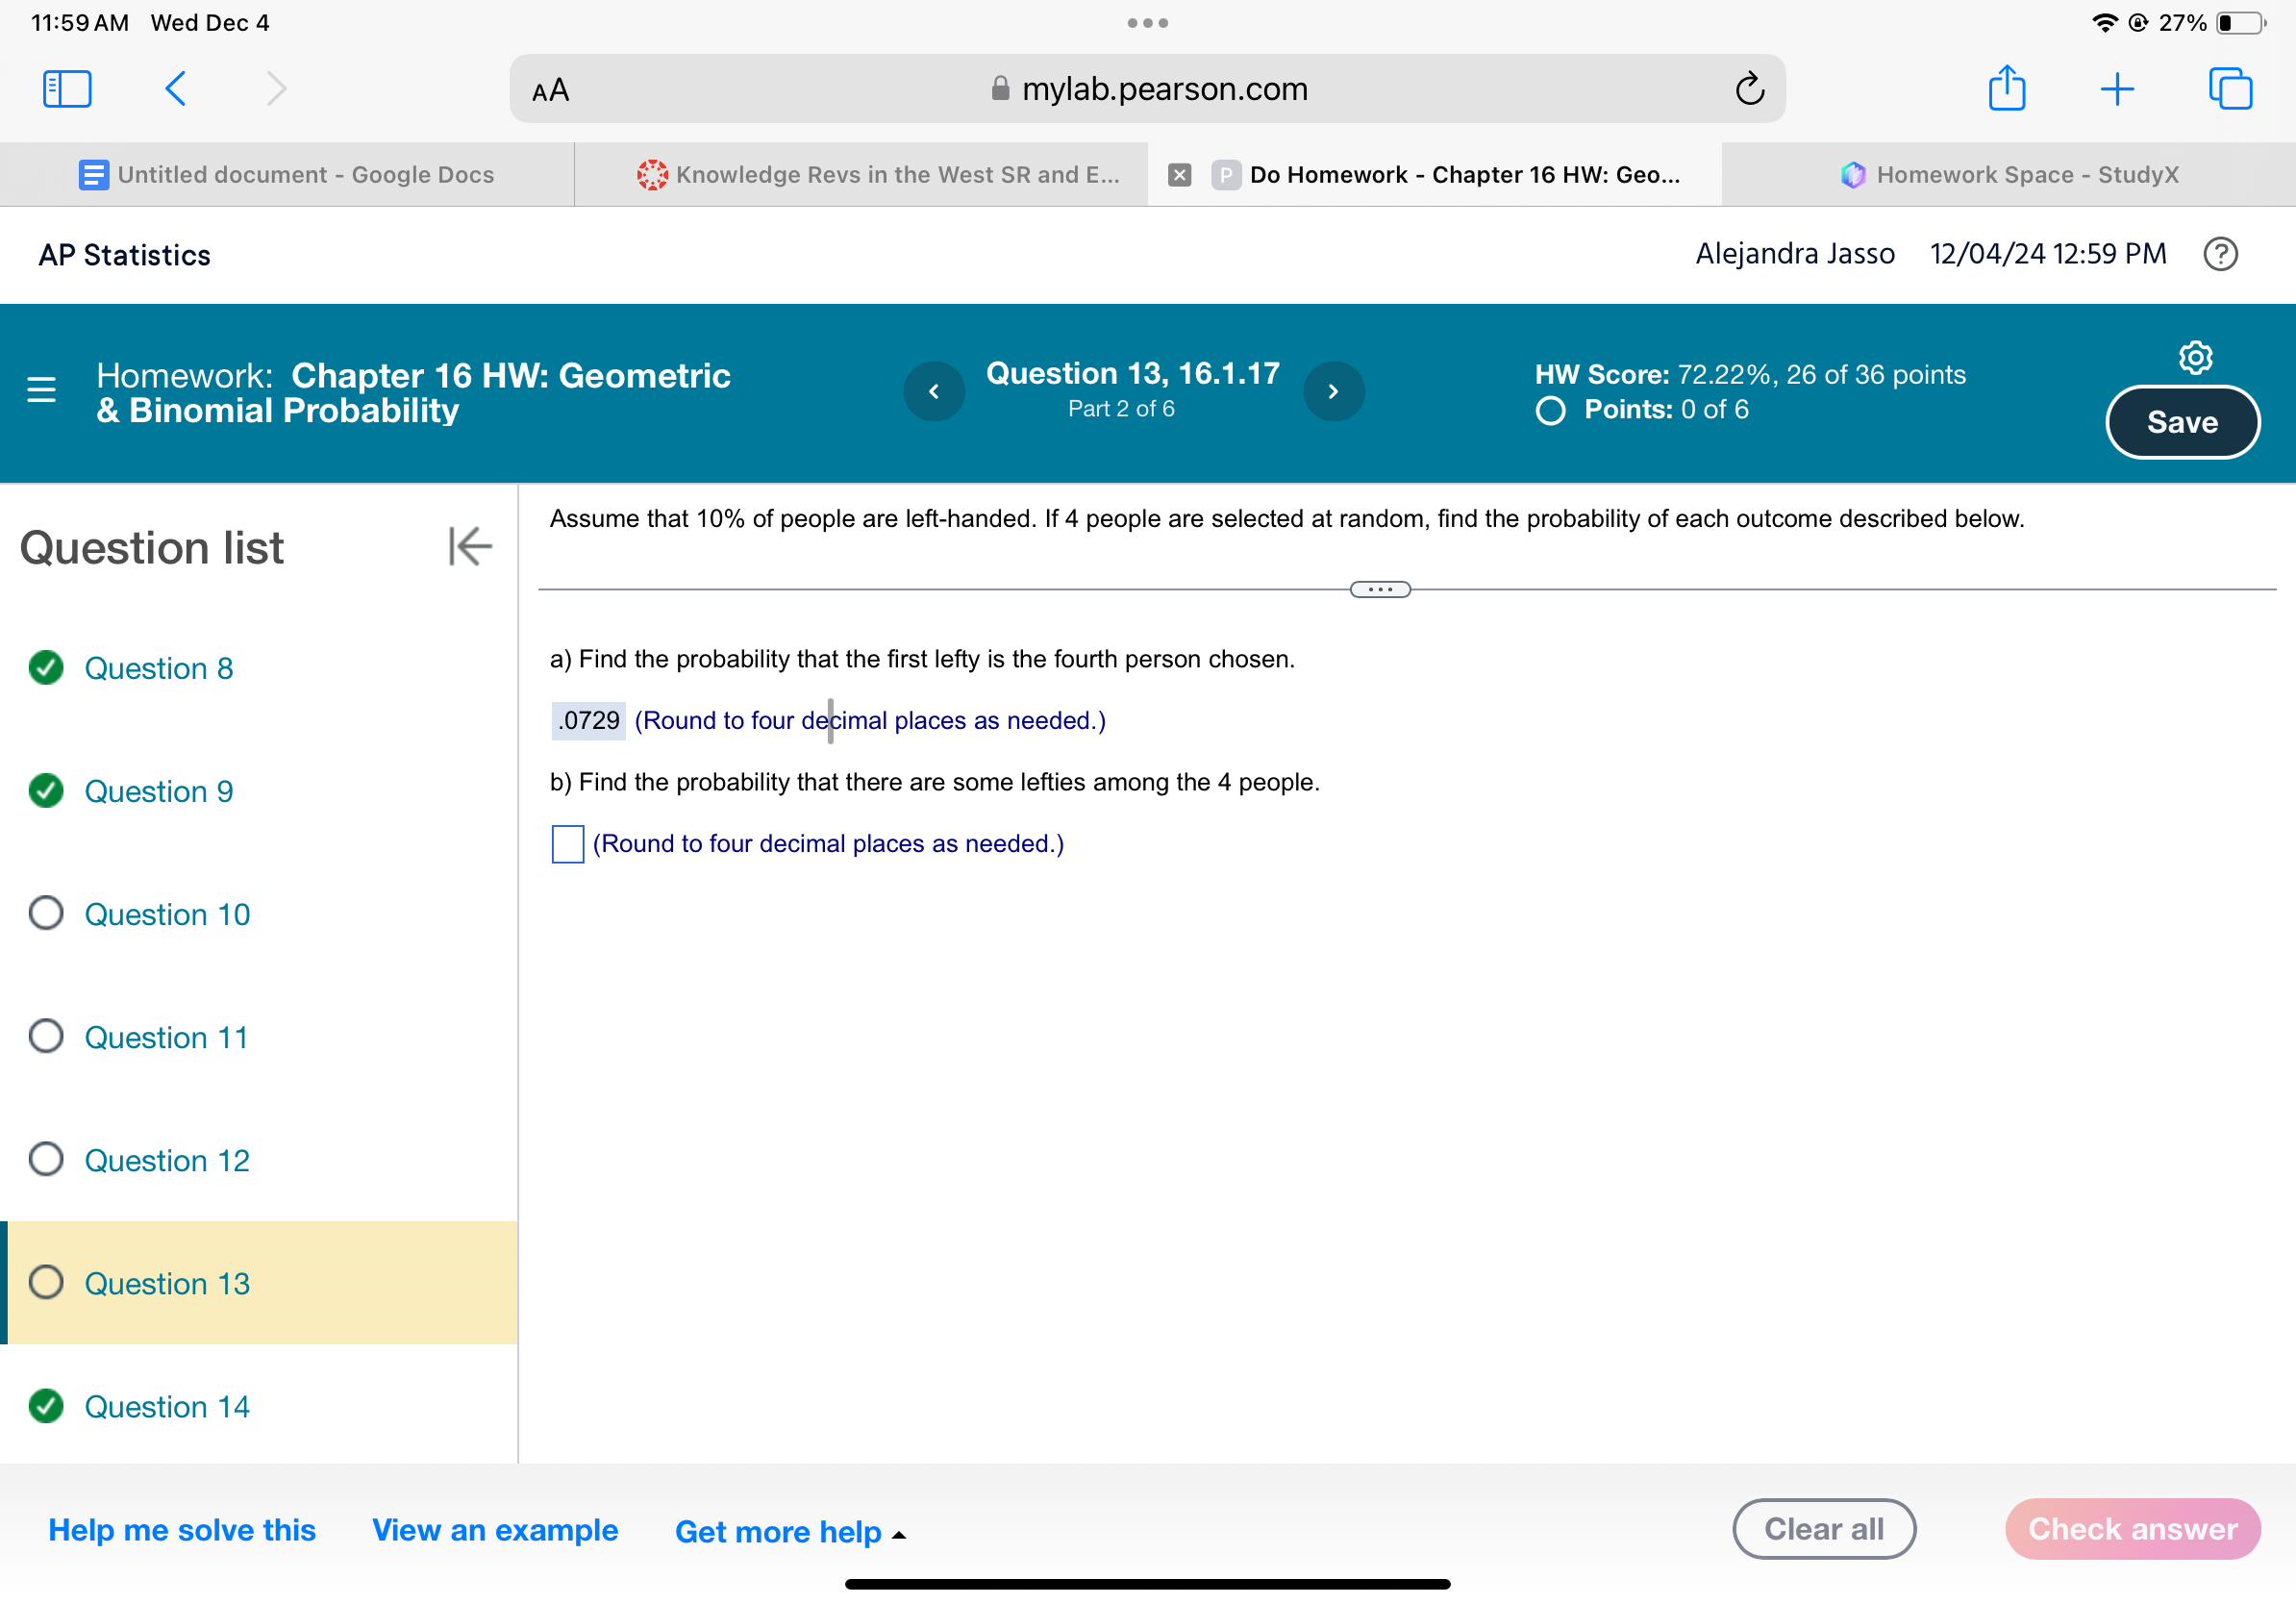Open the help question-mark icon
This screenshot has width=2296, height=1604.
click(2219, 254)
